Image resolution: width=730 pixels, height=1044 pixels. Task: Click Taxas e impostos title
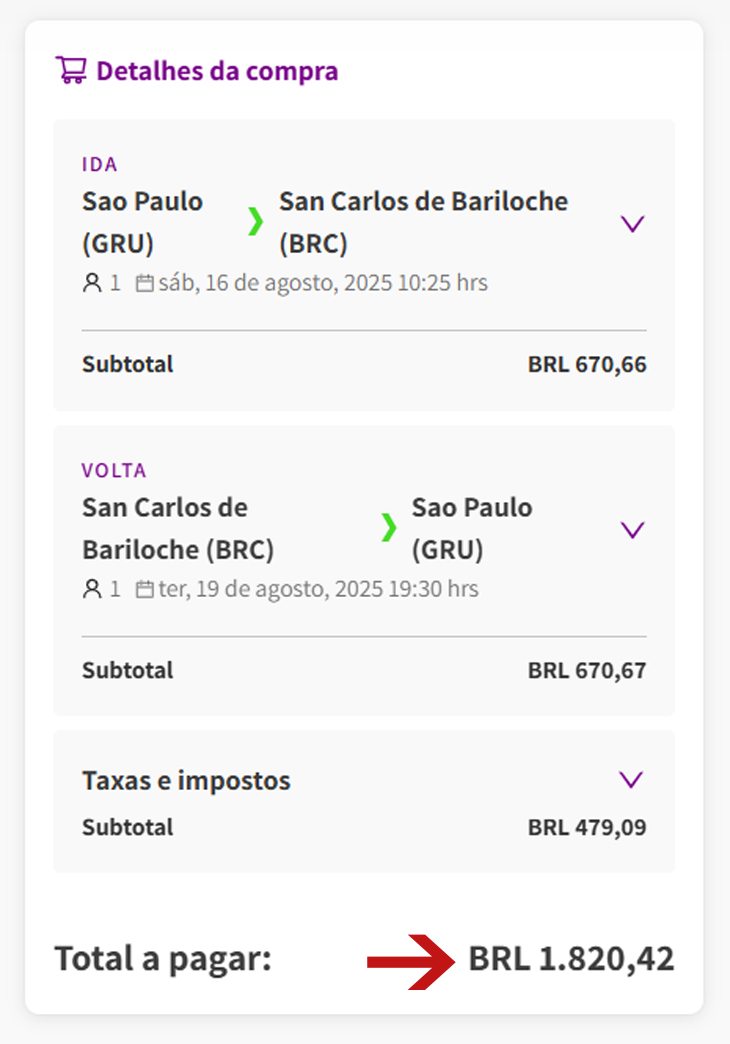[x=186, y=780]
